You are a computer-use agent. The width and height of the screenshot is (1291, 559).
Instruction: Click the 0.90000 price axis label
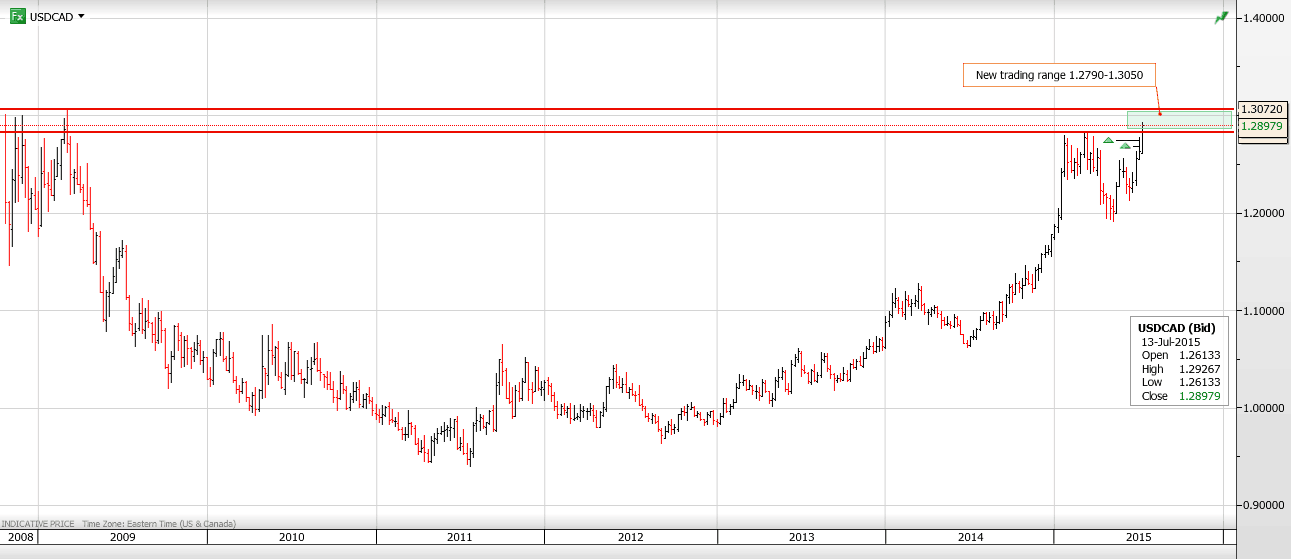[x=1262, y=505]
